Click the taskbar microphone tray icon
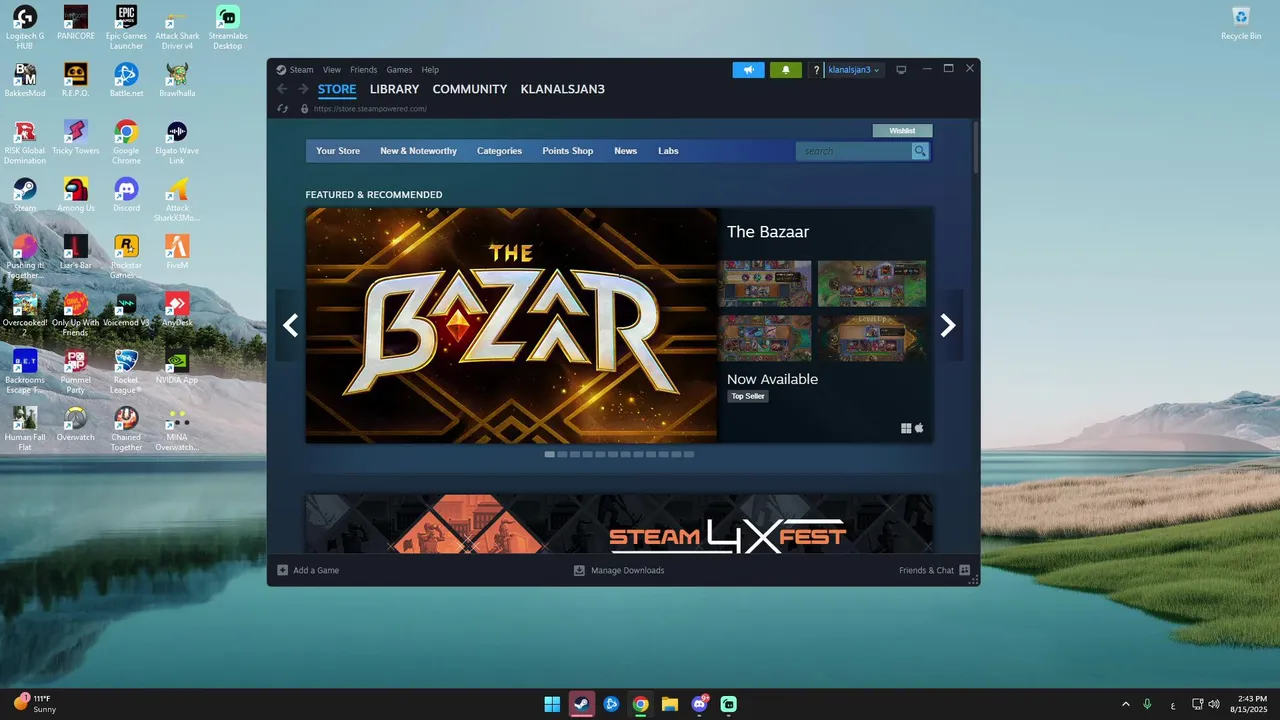1280x720 pixels. [x=1147, y=704]
